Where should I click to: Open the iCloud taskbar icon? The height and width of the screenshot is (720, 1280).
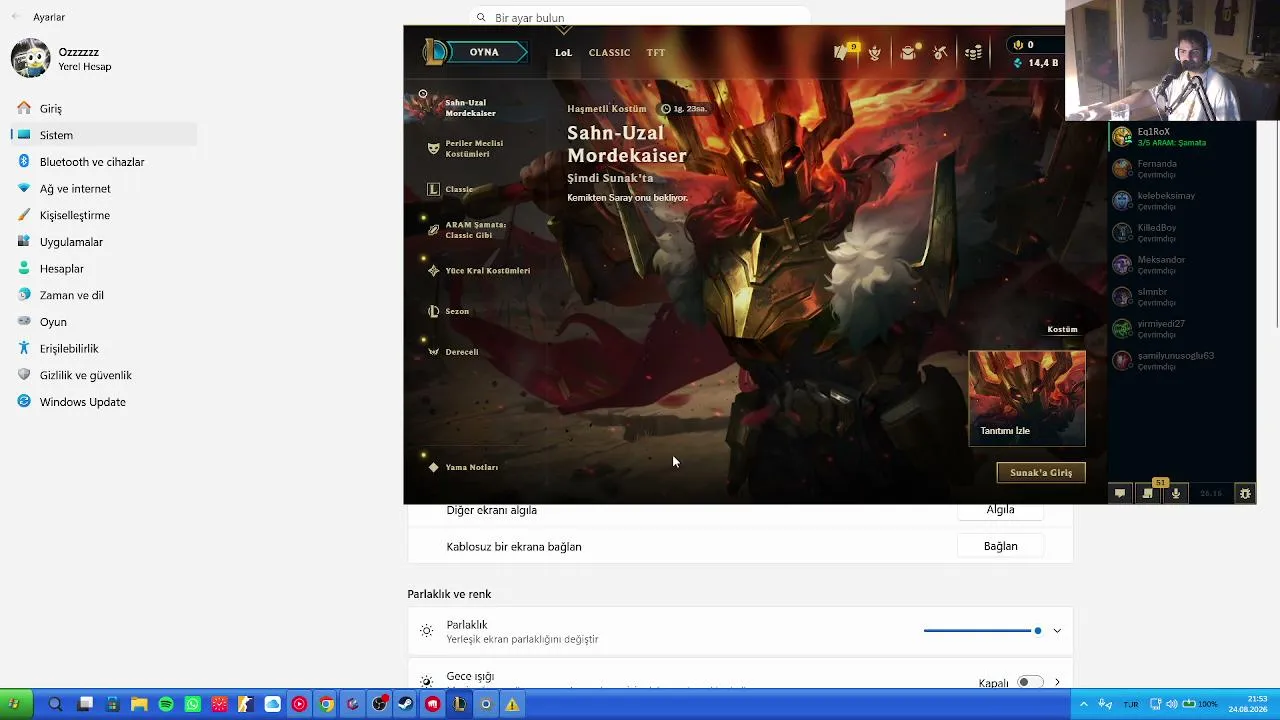tap(273, 704)
